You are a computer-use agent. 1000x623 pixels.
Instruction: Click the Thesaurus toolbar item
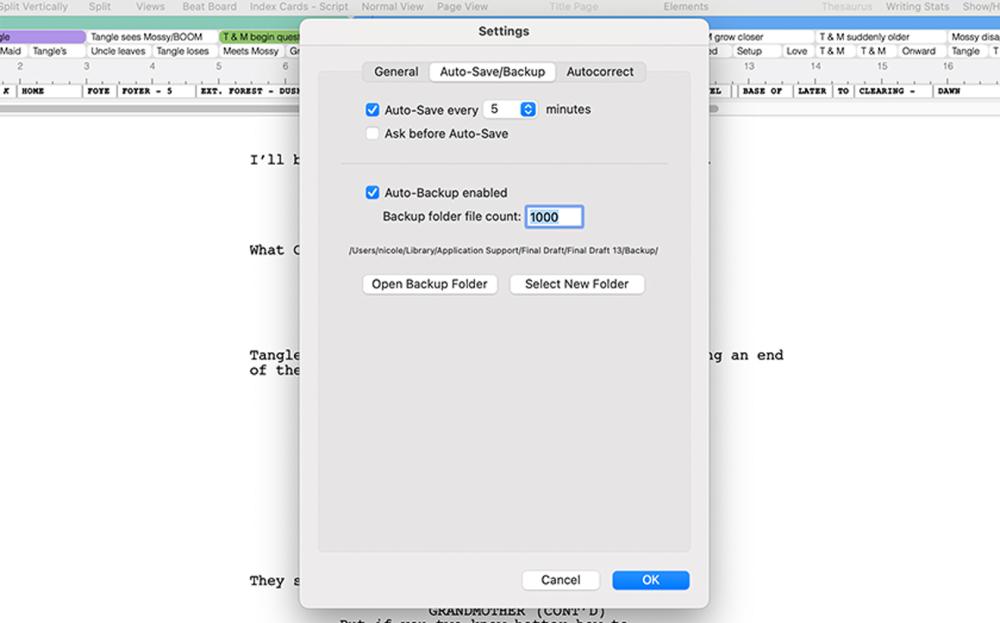tap(846, 7)
